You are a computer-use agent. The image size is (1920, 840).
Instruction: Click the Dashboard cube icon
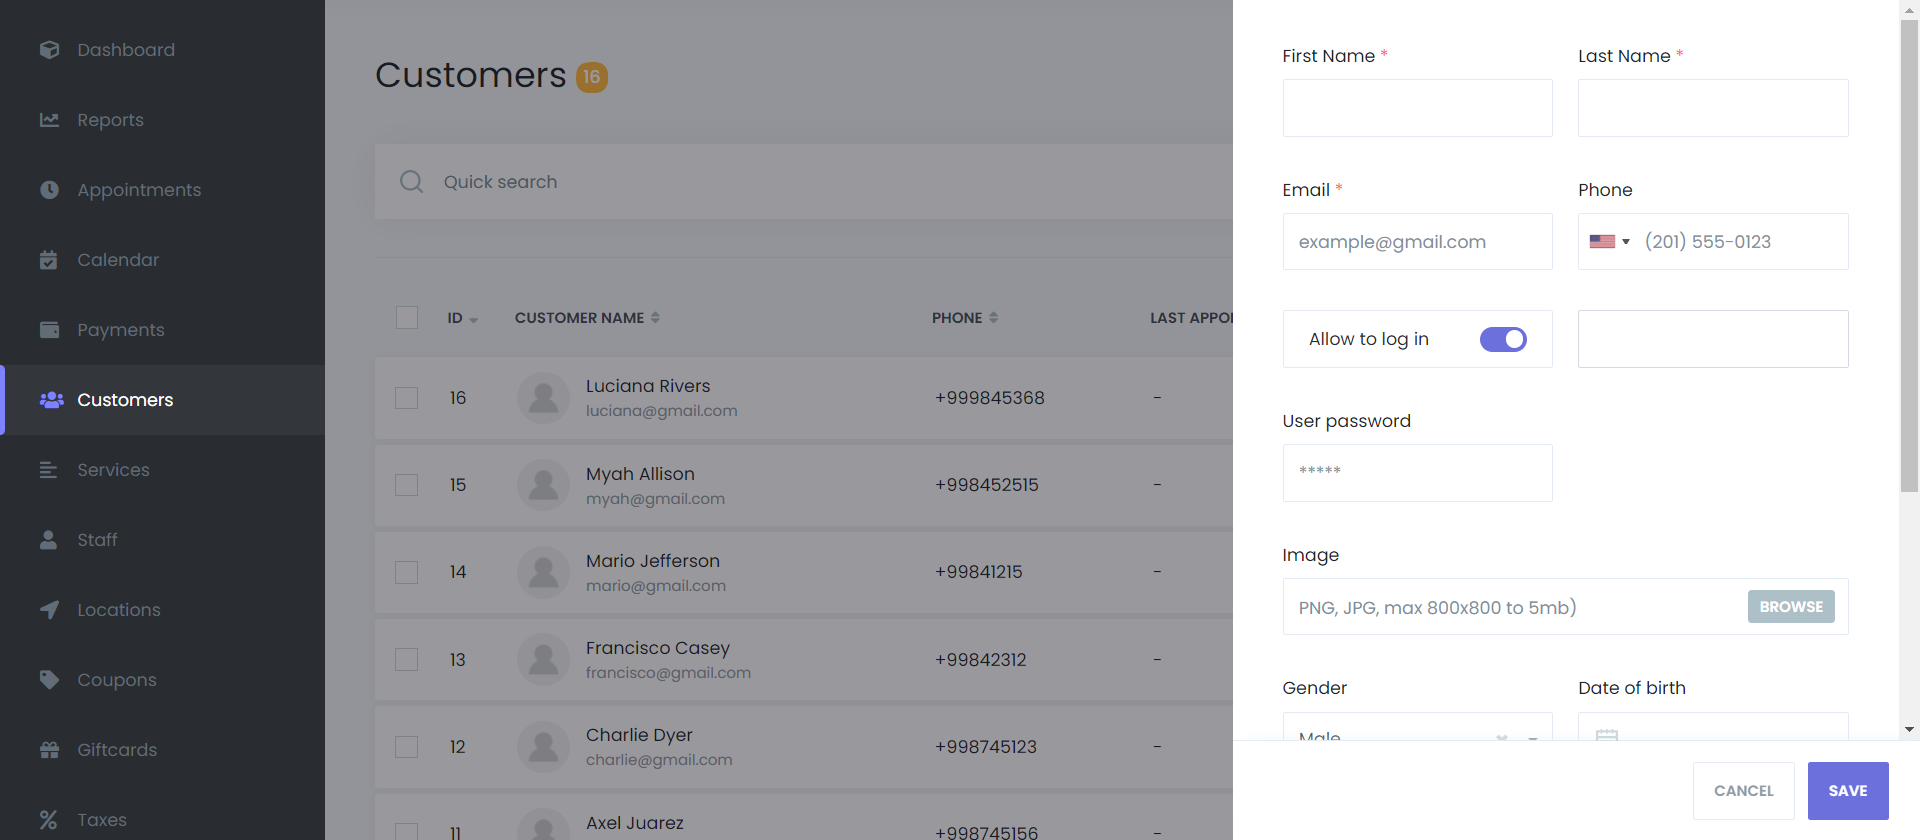tap(49, 50)
